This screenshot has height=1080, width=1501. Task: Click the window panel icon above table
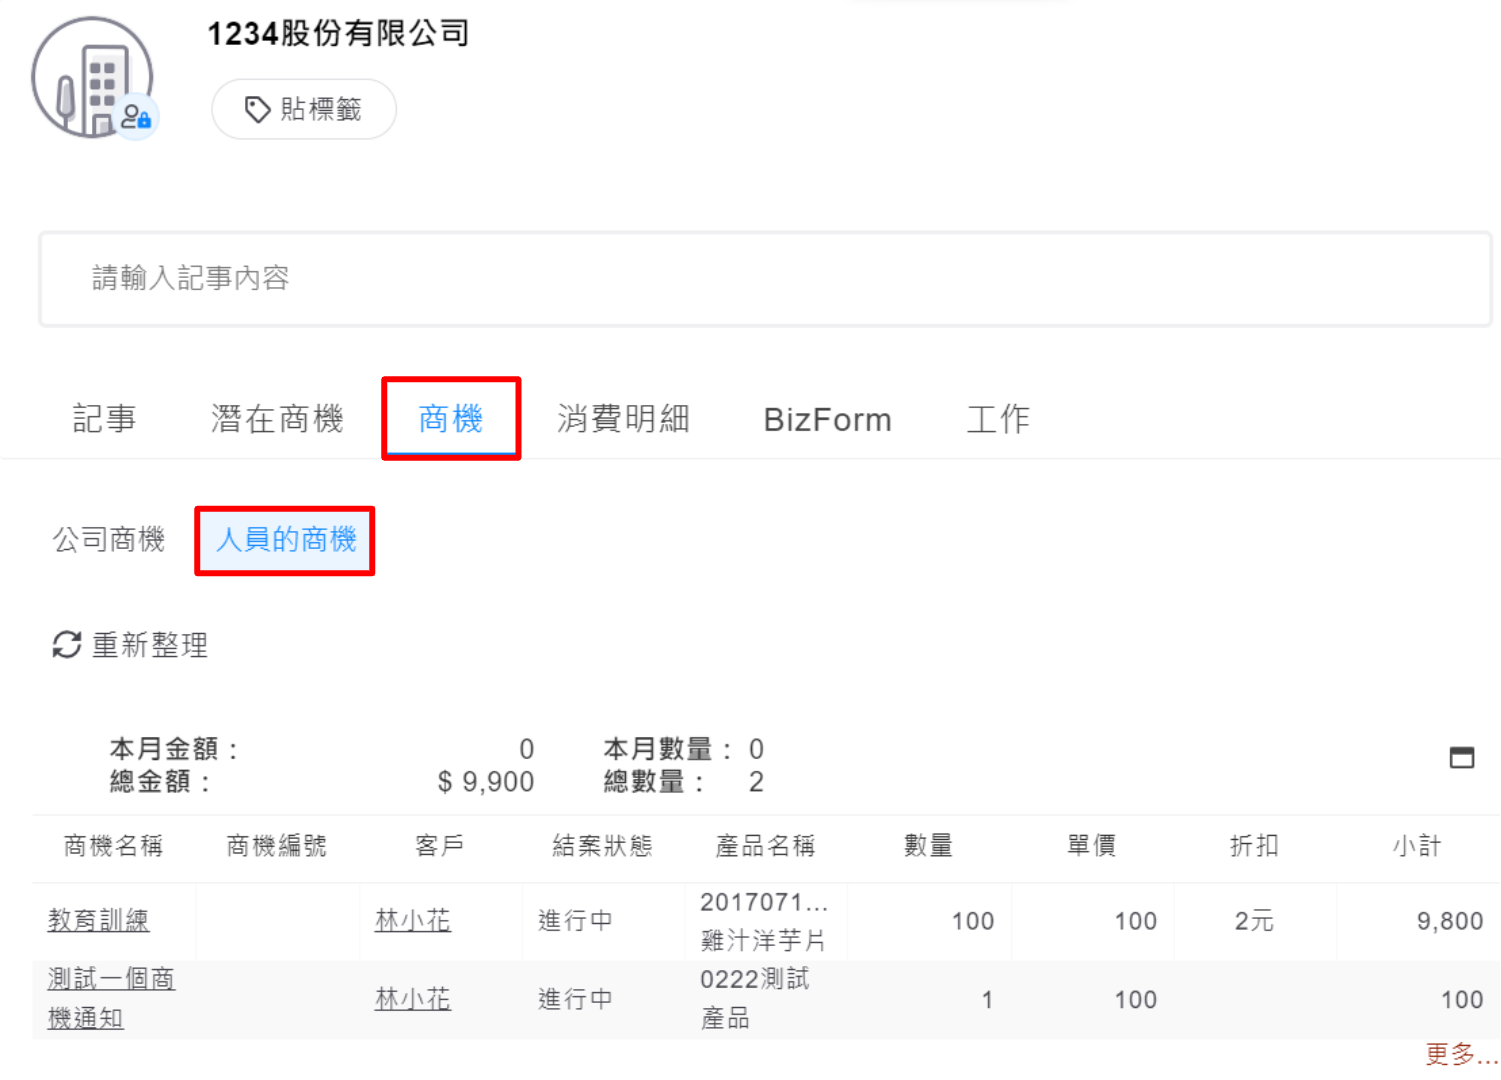coord(1461,758)
